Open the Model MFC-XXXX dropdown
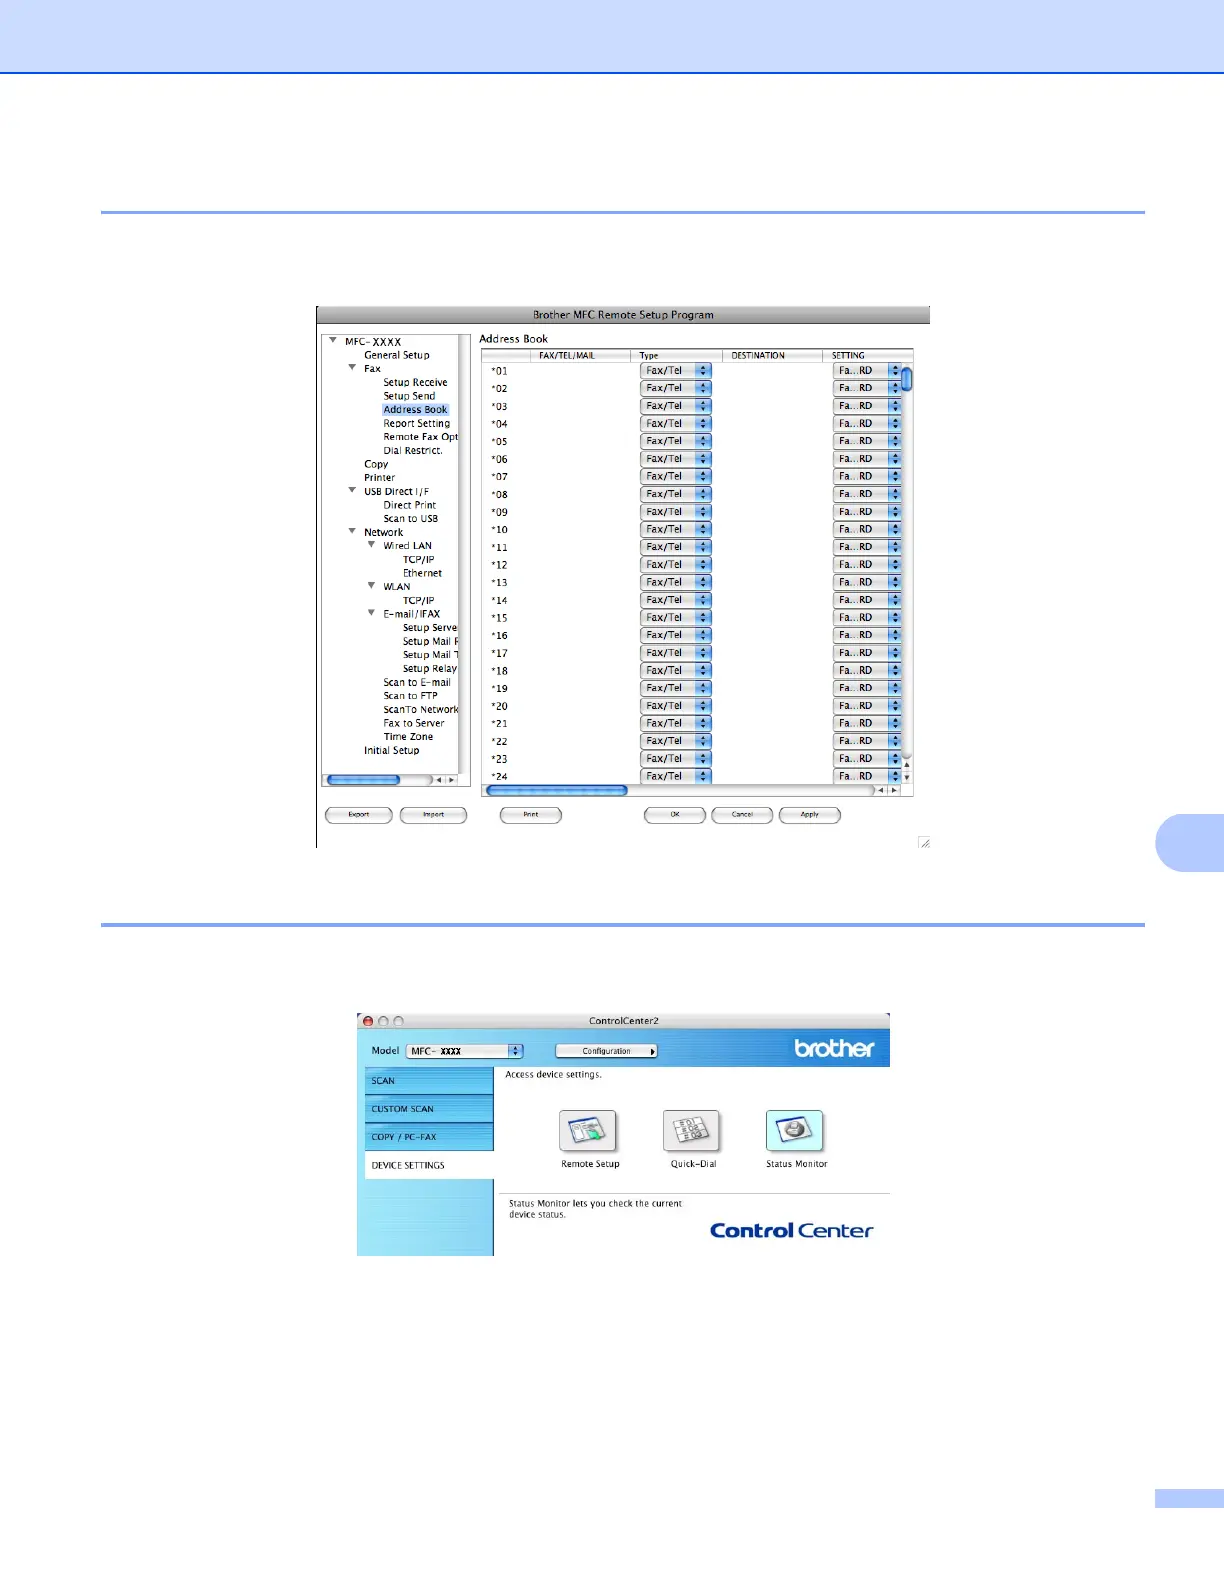This screenshot has height=1580, width=1224. (465, 1051)
